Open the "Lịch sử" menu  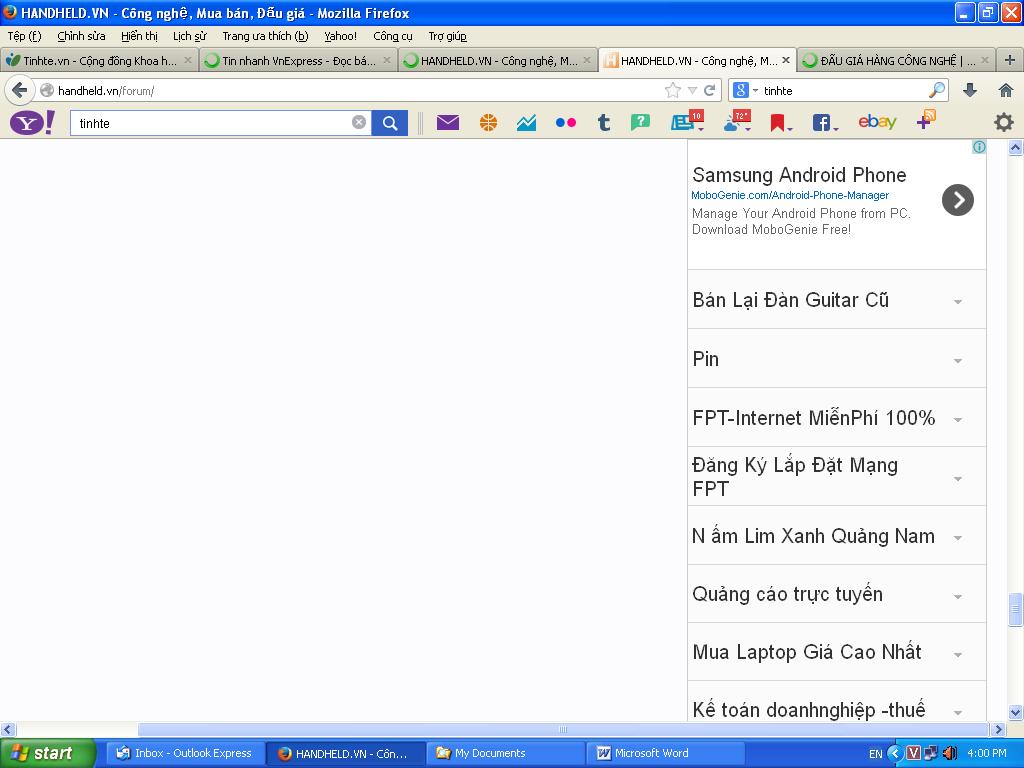189,36
